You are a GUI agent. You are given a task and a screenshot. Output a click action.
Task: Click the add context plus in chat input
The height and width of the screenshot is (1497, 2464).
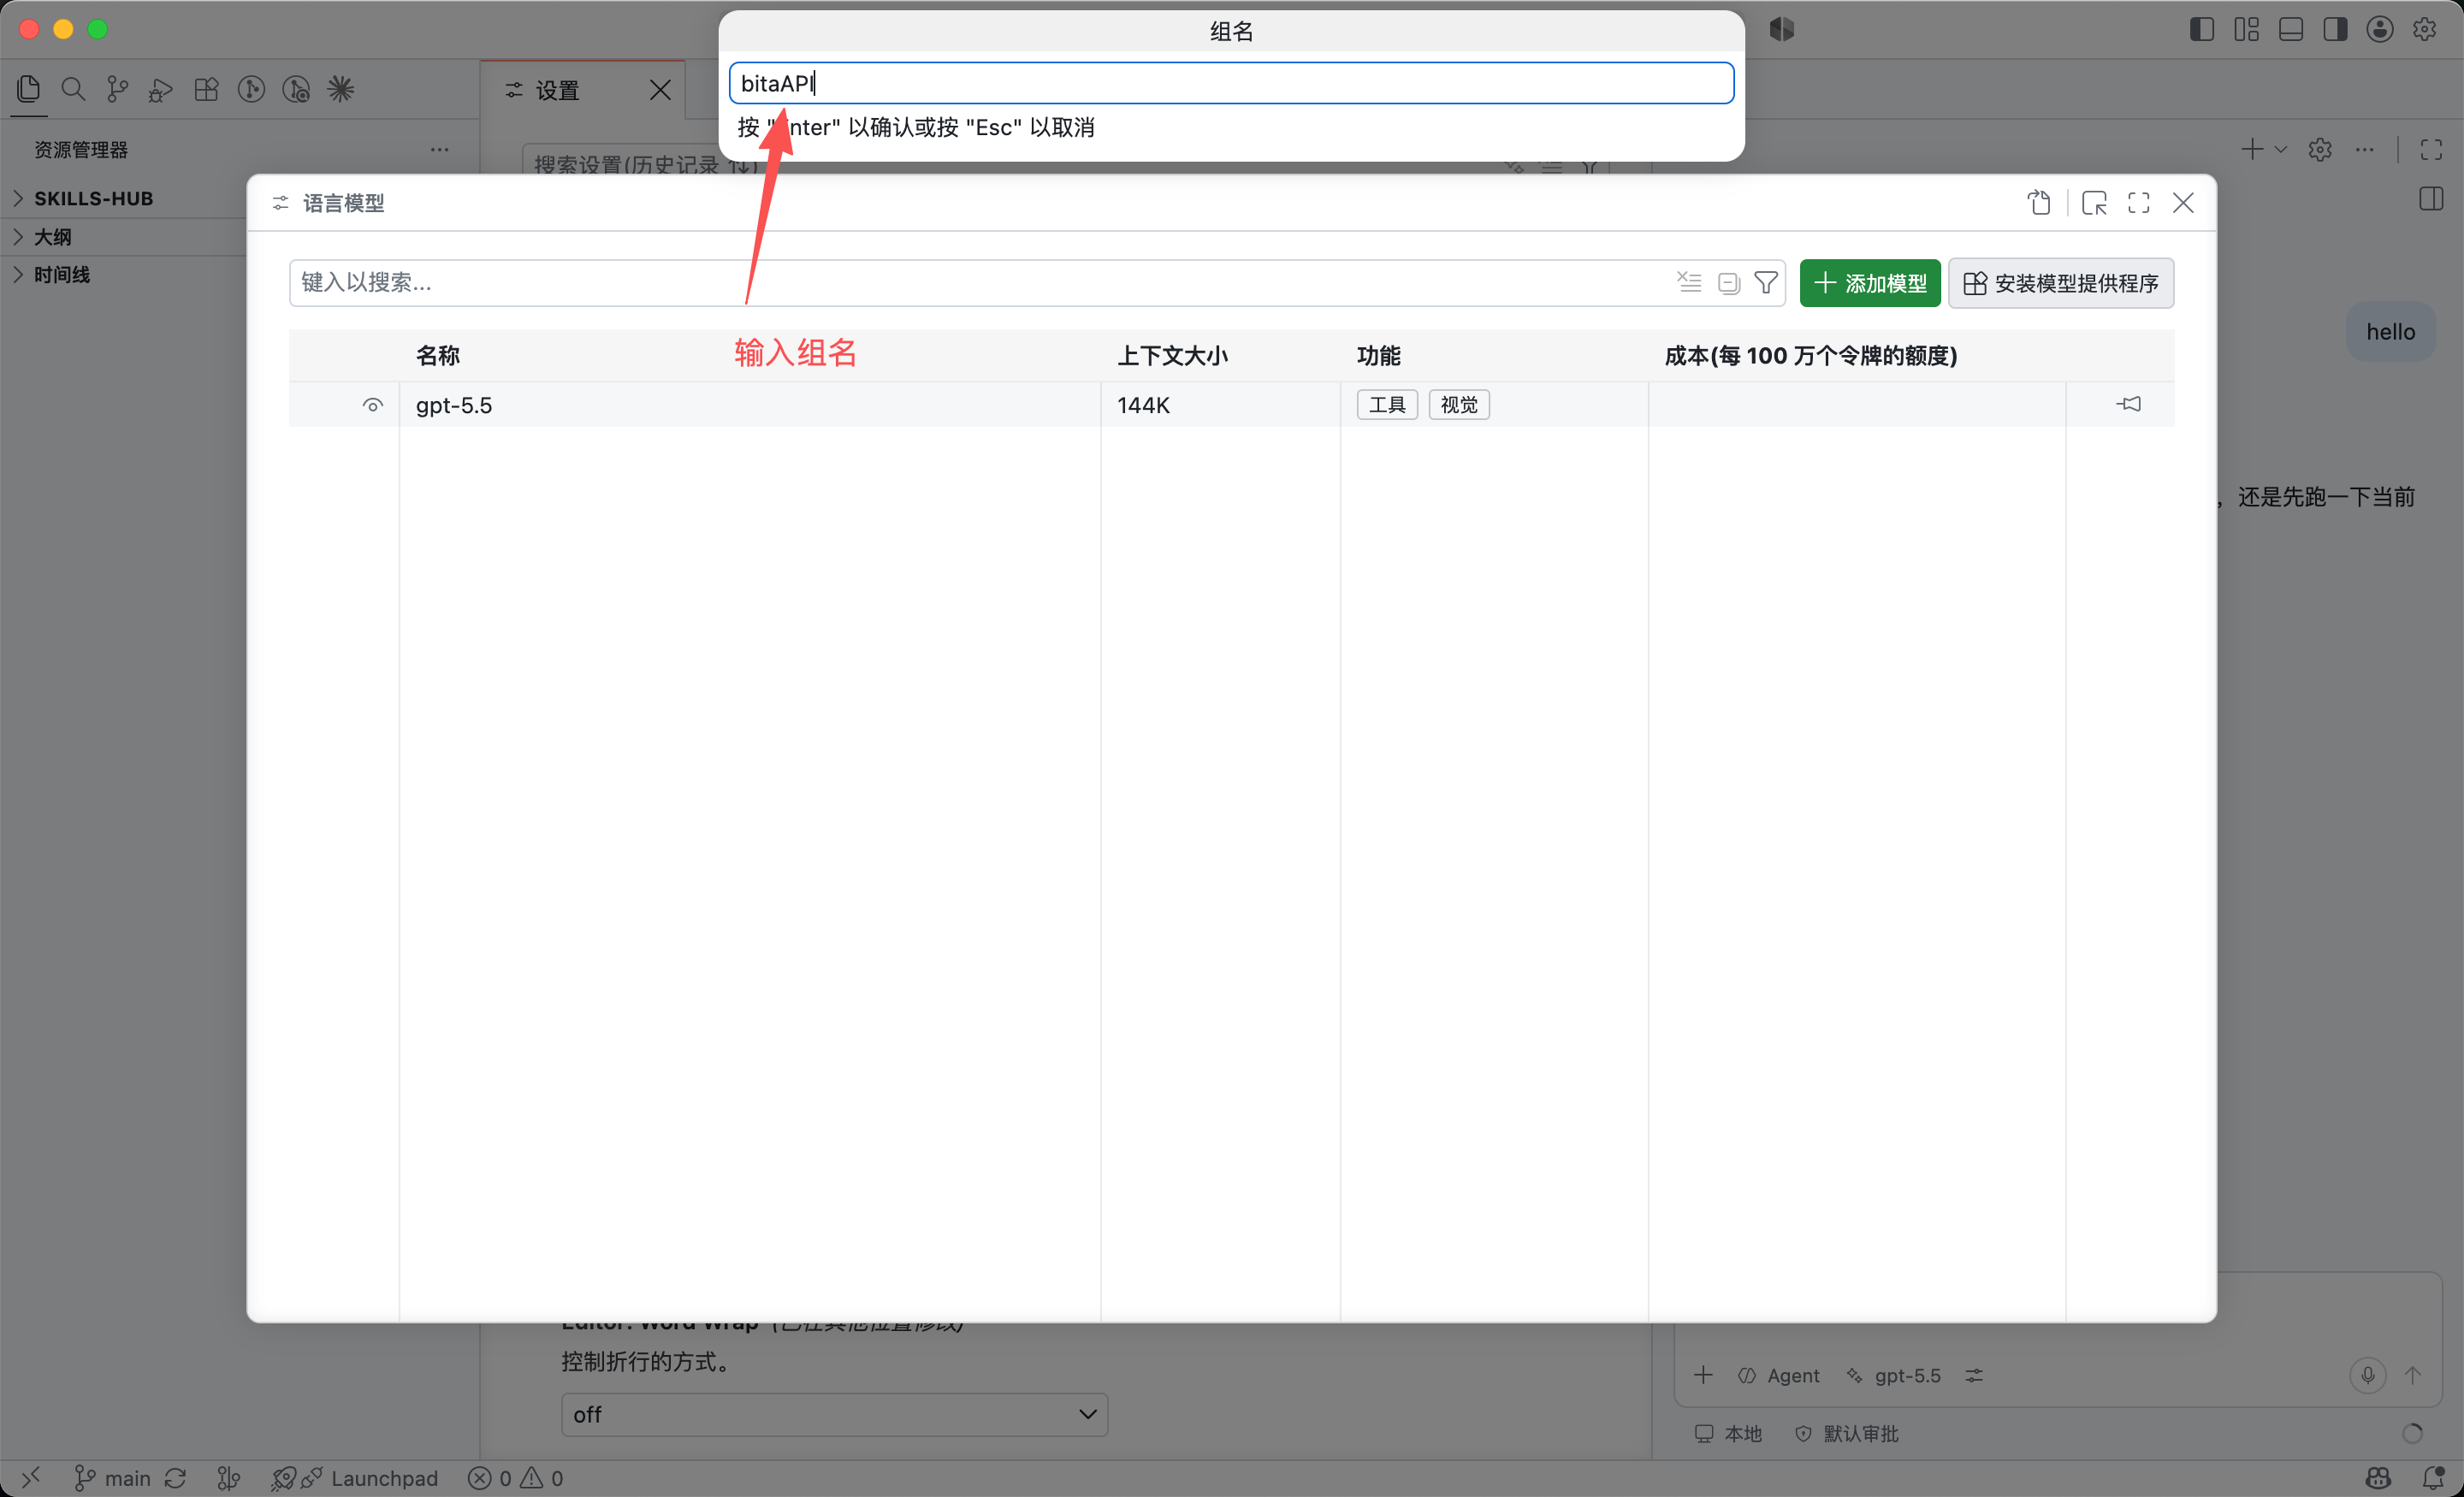[1704, 1375]
